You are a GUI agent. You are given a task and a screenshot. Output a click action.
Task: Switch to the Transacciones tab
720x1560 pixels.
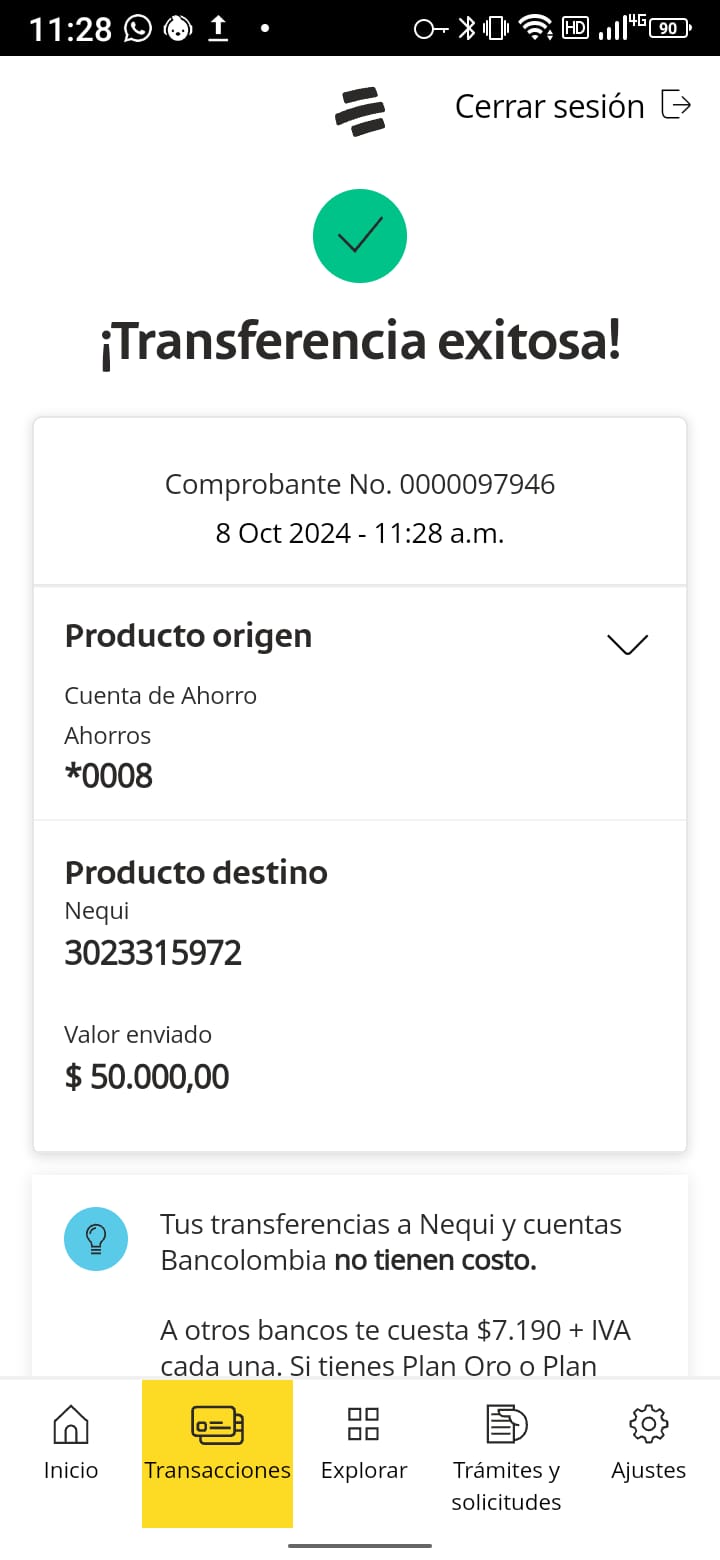tap(217, 1470)
